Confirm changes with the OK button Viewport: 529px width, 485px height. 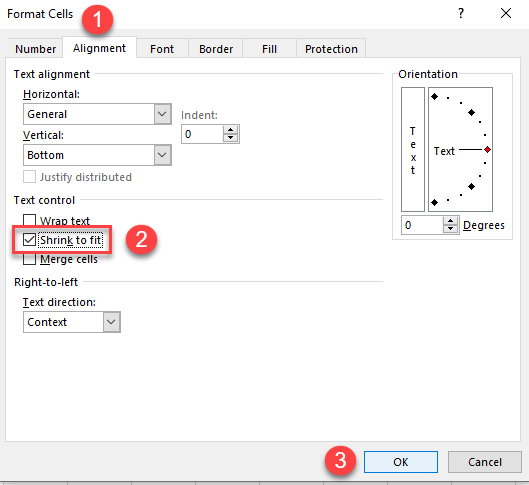coord(401,462)
